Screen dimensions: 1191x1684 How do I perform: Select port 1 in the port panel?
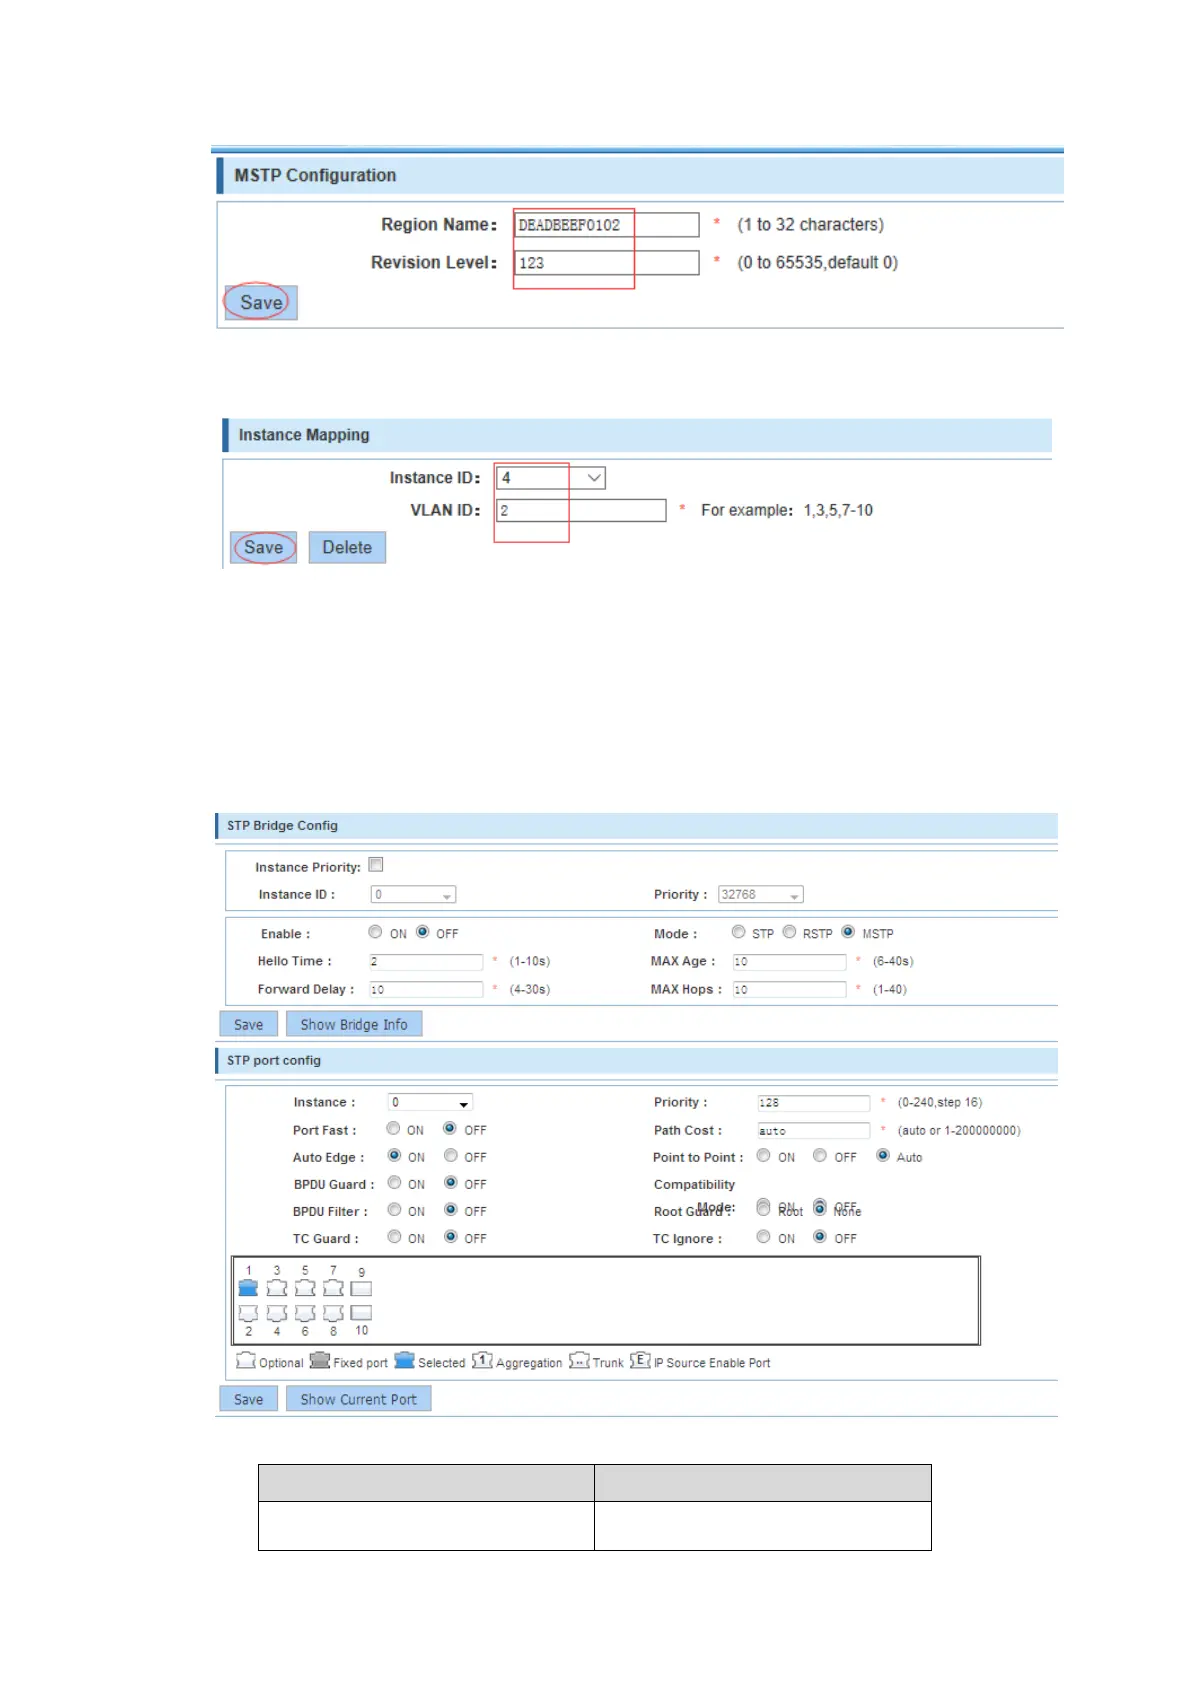[x=248, y=1288]
